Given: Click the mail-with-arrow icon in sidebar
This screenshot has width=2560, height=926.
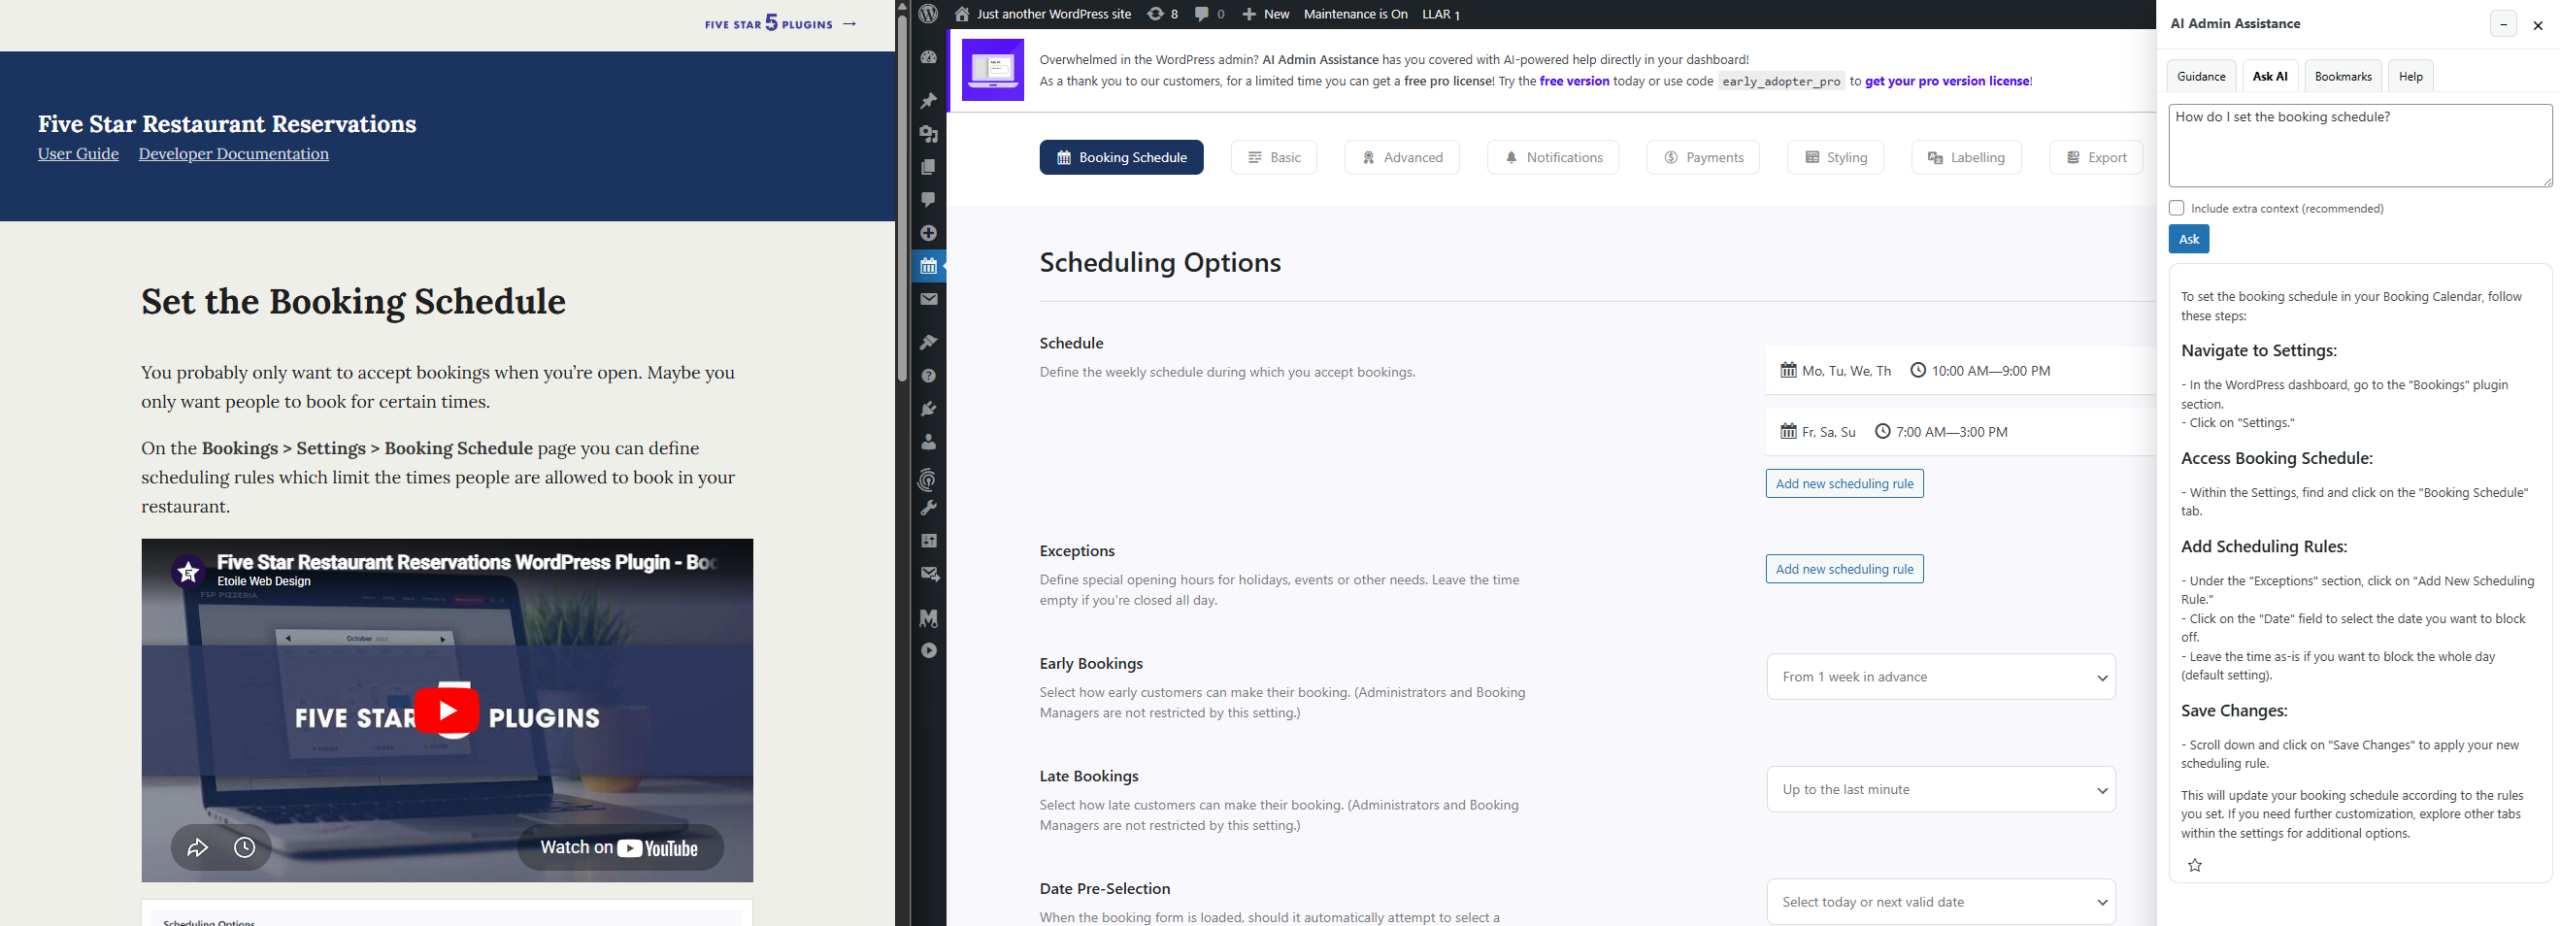Looking at the screenshot, I should (x=928, y=574).
